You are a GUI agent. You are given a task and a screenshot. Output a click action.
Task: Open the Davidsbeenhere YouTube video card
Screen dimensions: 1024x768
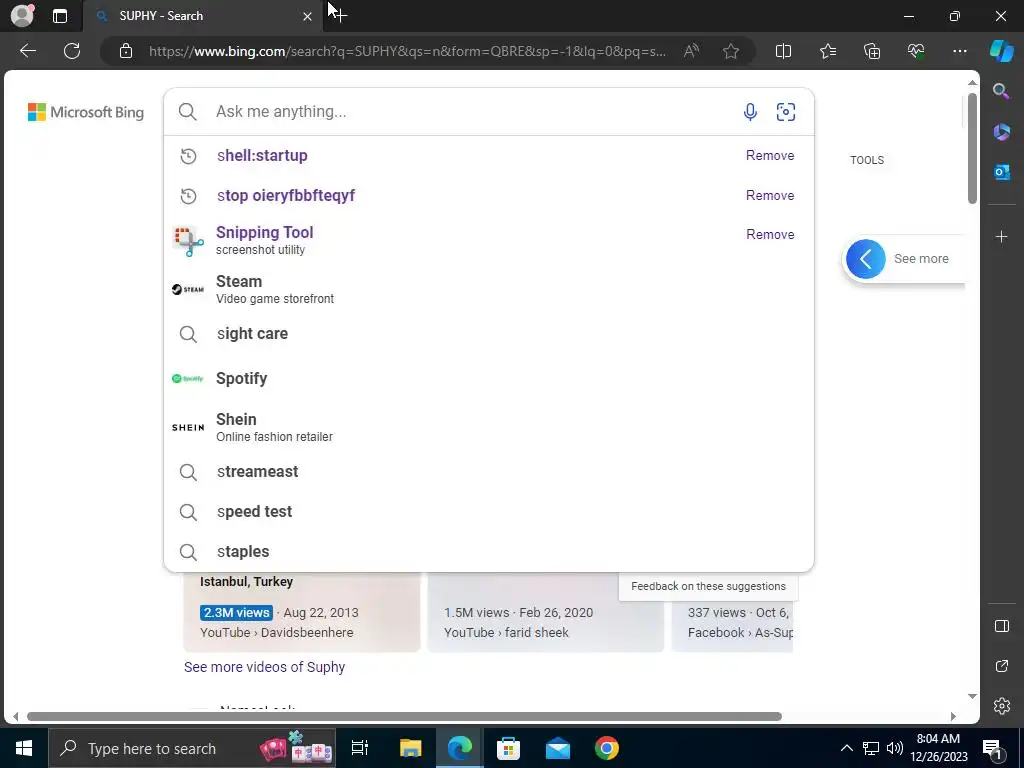pyautogui.click(x=302, y=612)
